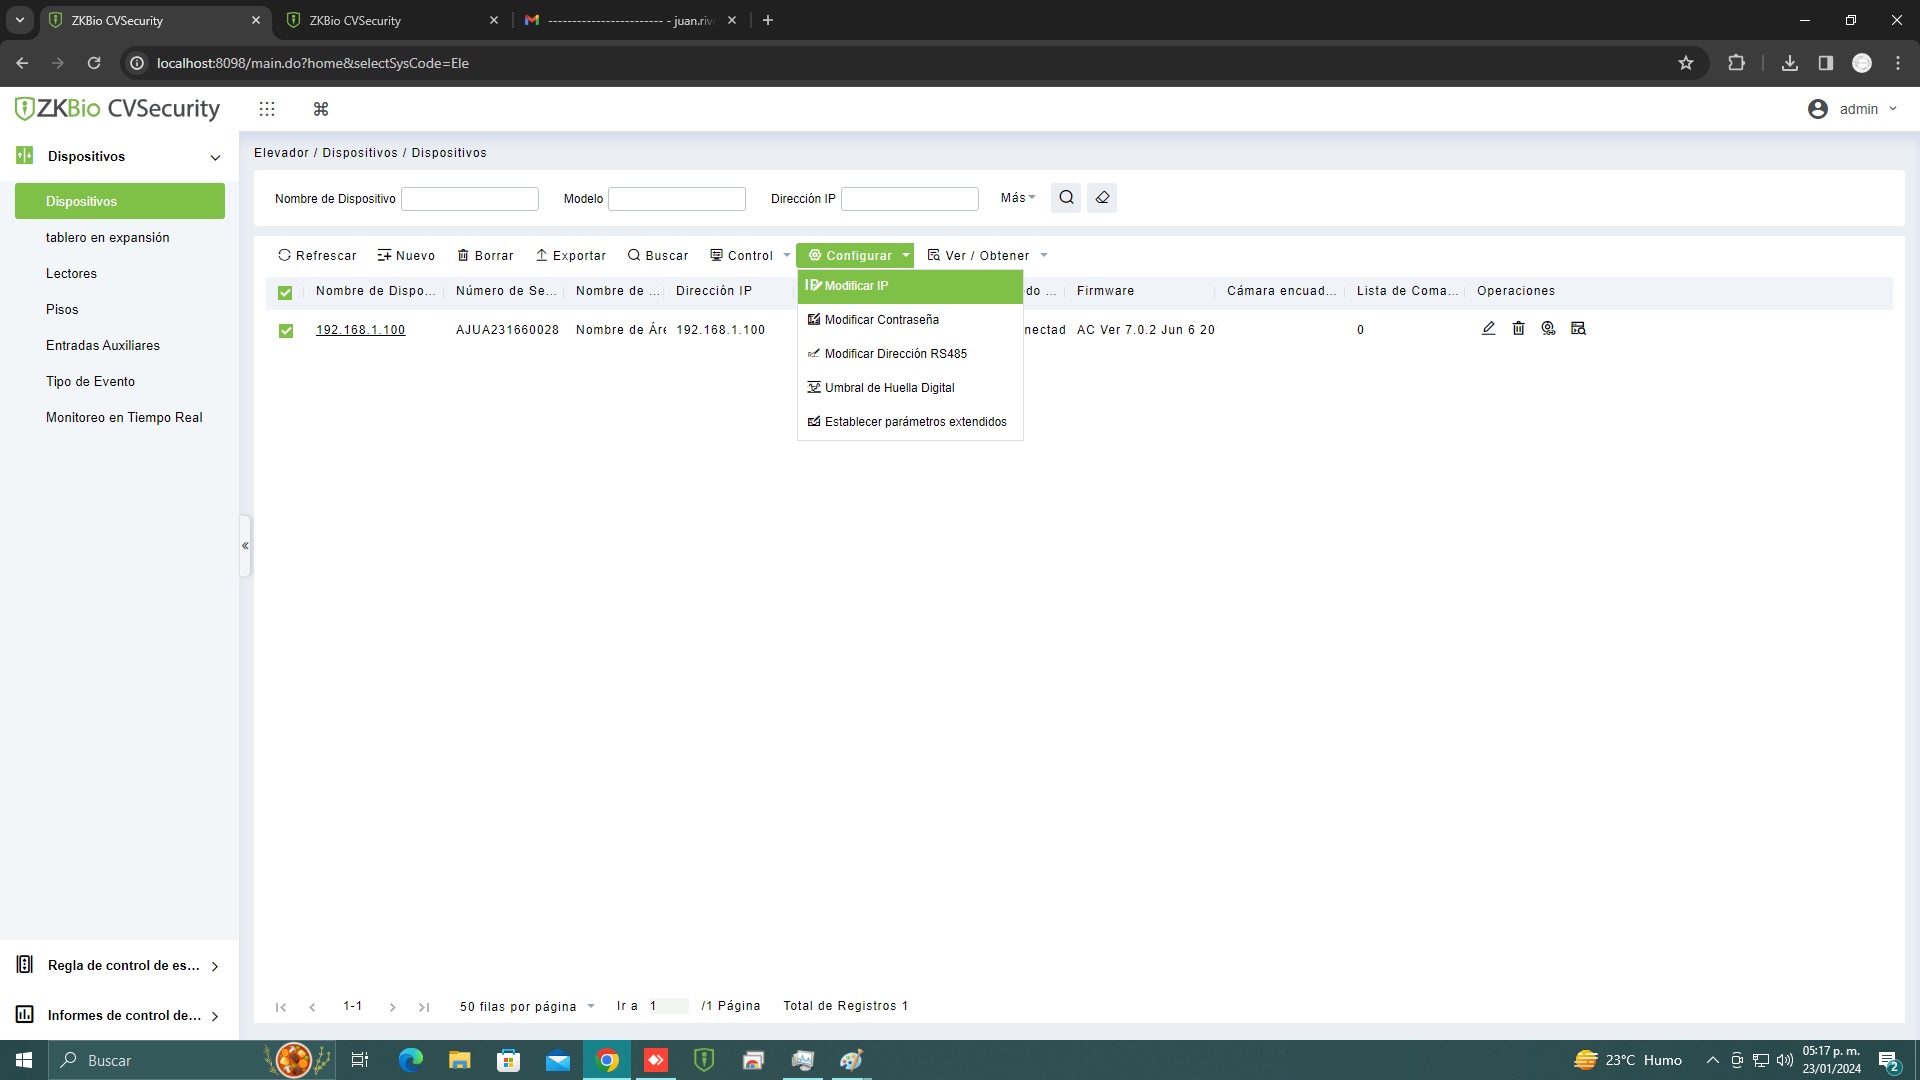Click the Dispositivos module icon in sidebar
Image resolution: width=1920 pixels, height=1080 pixels.
tap(25, 156)
